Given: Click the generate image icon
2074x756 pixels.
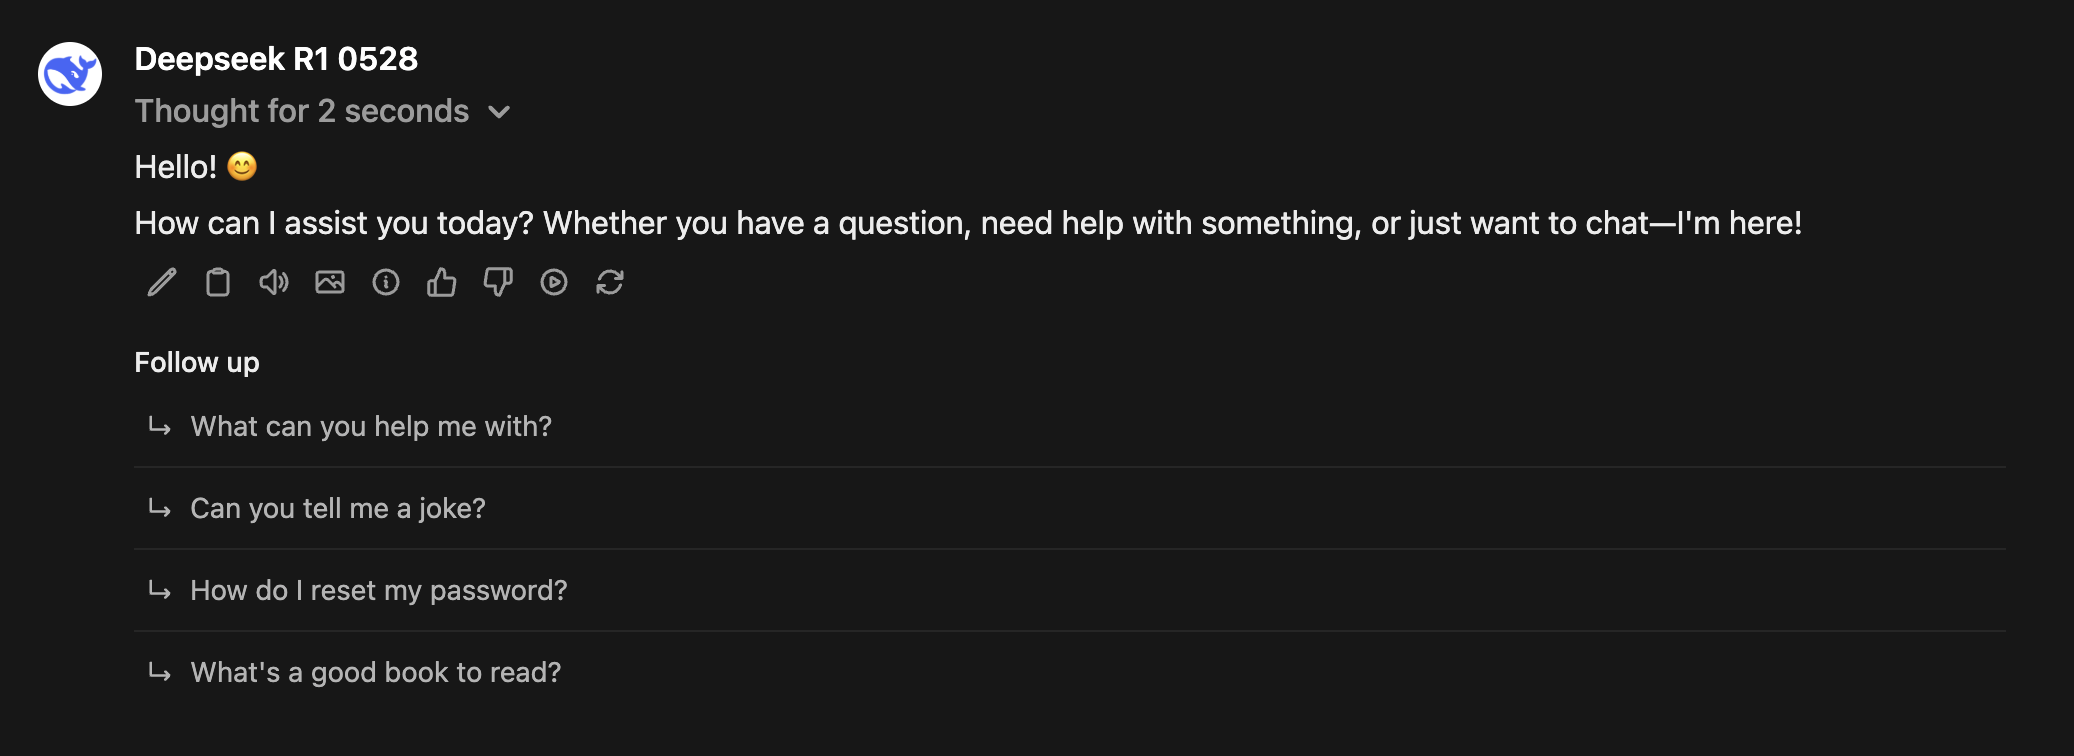Looking at the screenshot, I should coord(330,283).
